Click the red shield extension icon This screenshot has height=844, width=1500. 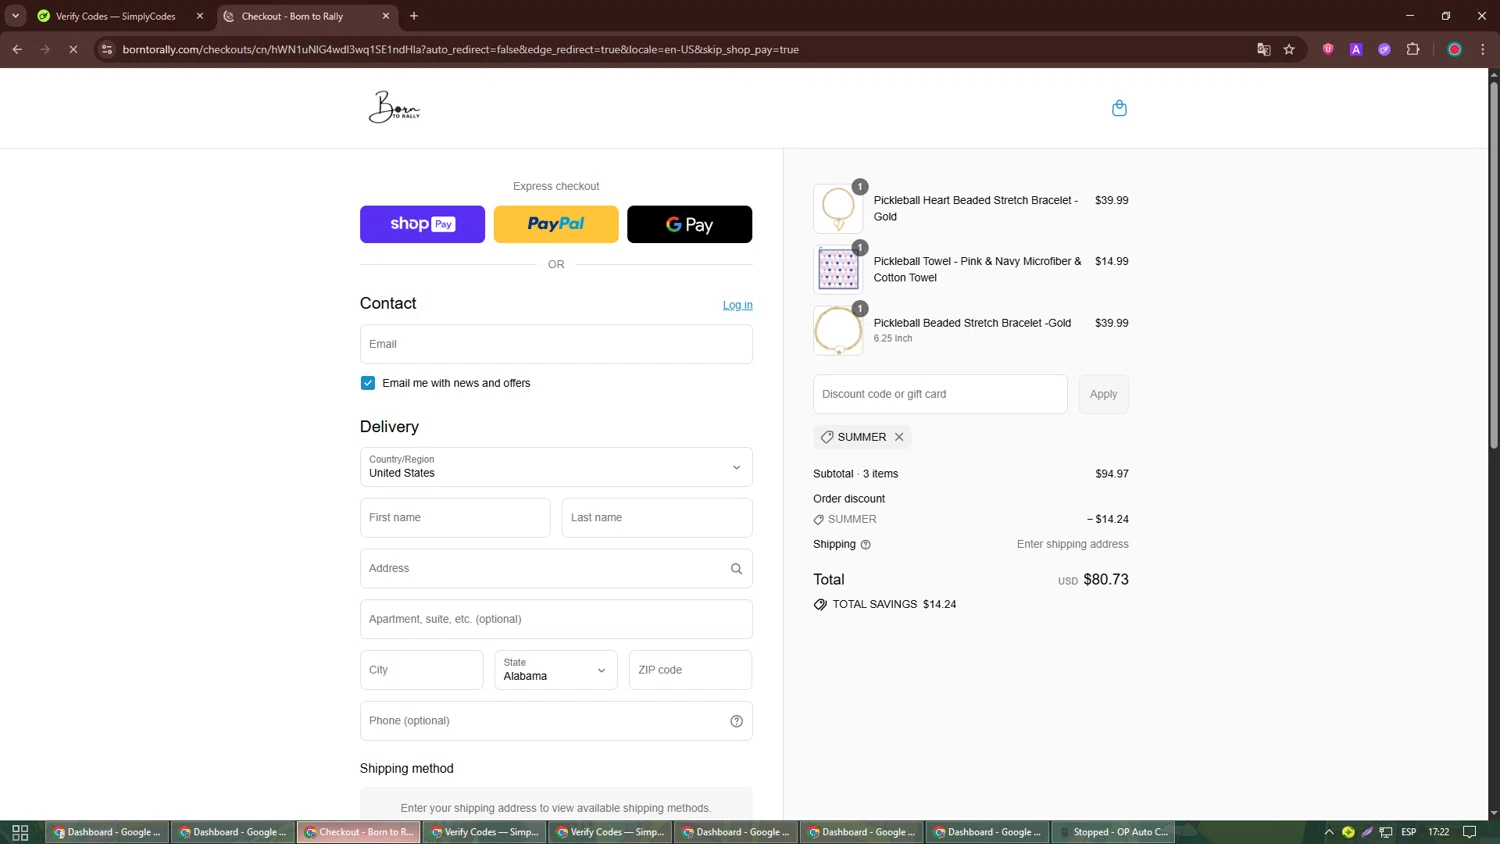click(x=1328, y=49)
